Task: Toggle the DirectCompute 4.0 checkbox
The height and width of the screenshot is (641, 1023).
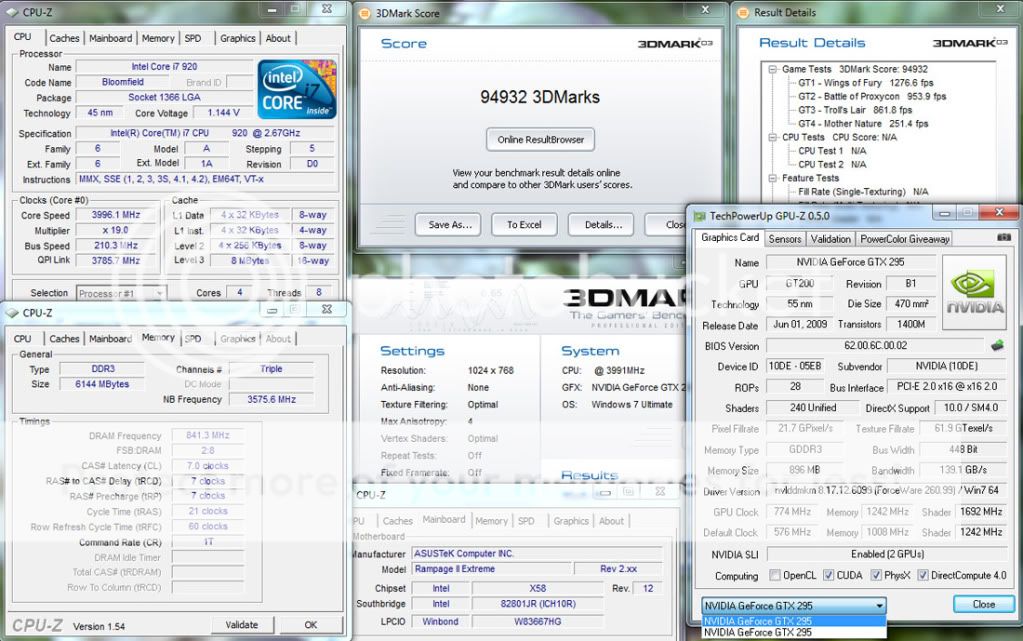Action: (x=923, y=575)
